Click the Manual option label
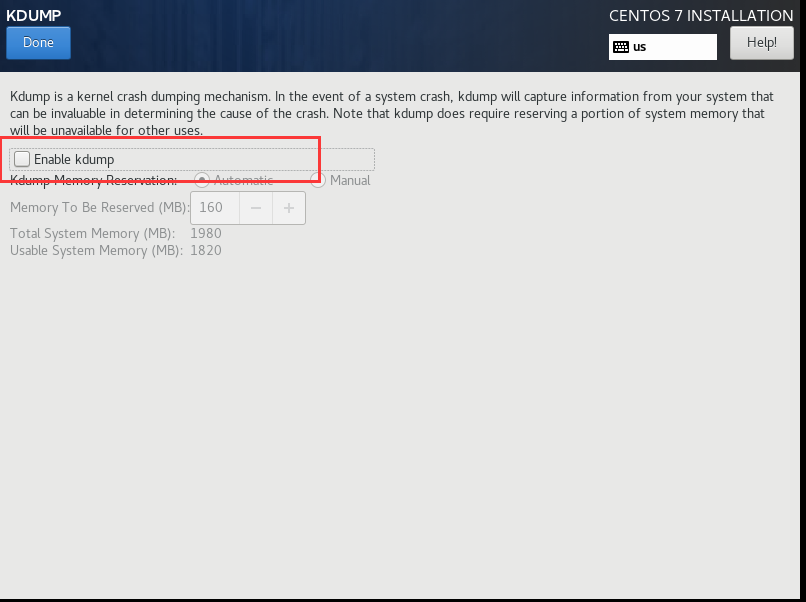Screen dimensions: 806x602 coord(350,180)
